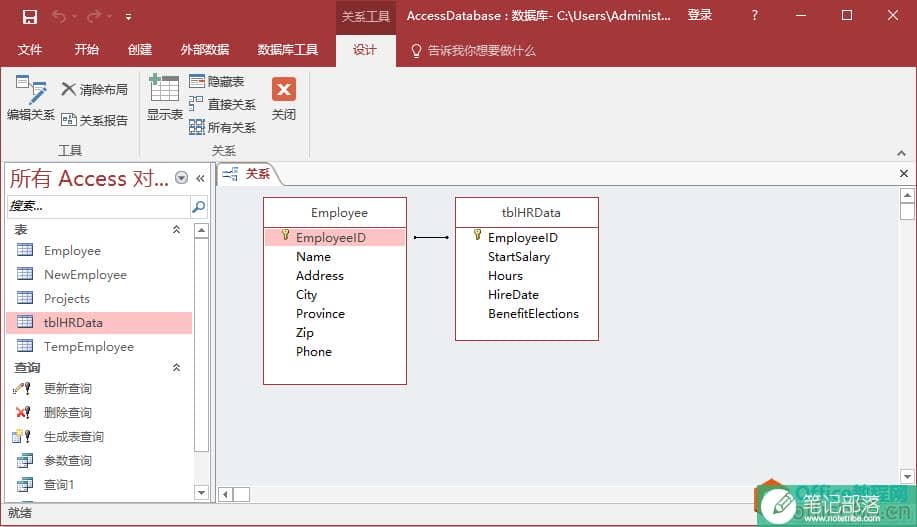Click horizontal scrollbar left arrow
Viewport: 917px width, 527px height.
(x=226, y=494)
